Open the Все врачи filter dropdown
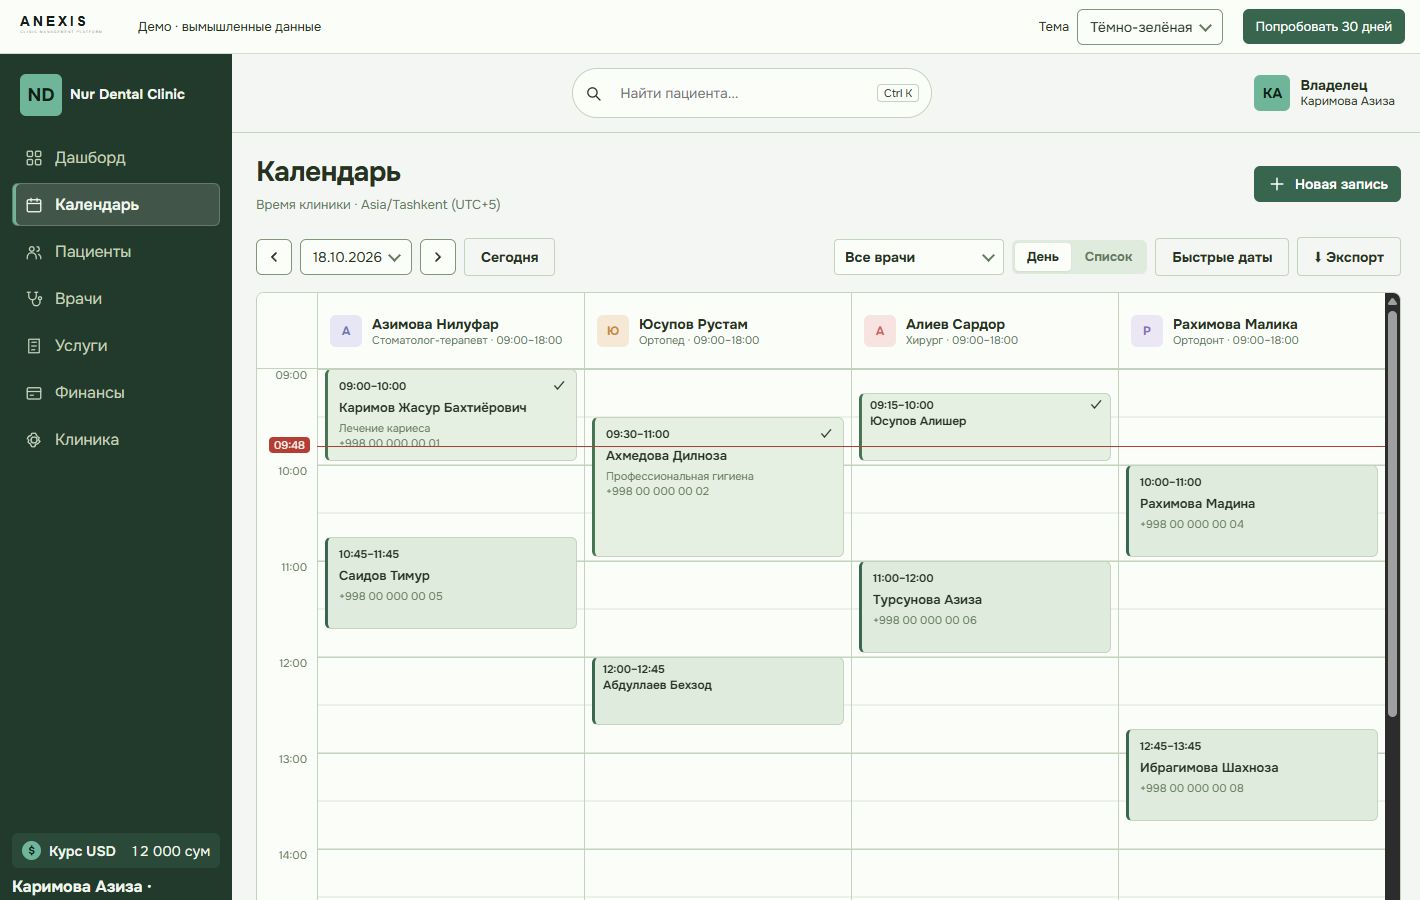The image size is (1420, 900). coord(919,257)
